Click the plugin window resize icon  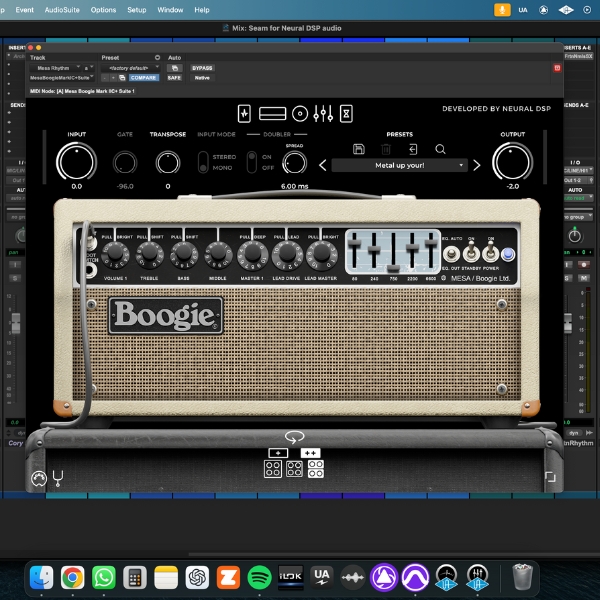point(550,477)
